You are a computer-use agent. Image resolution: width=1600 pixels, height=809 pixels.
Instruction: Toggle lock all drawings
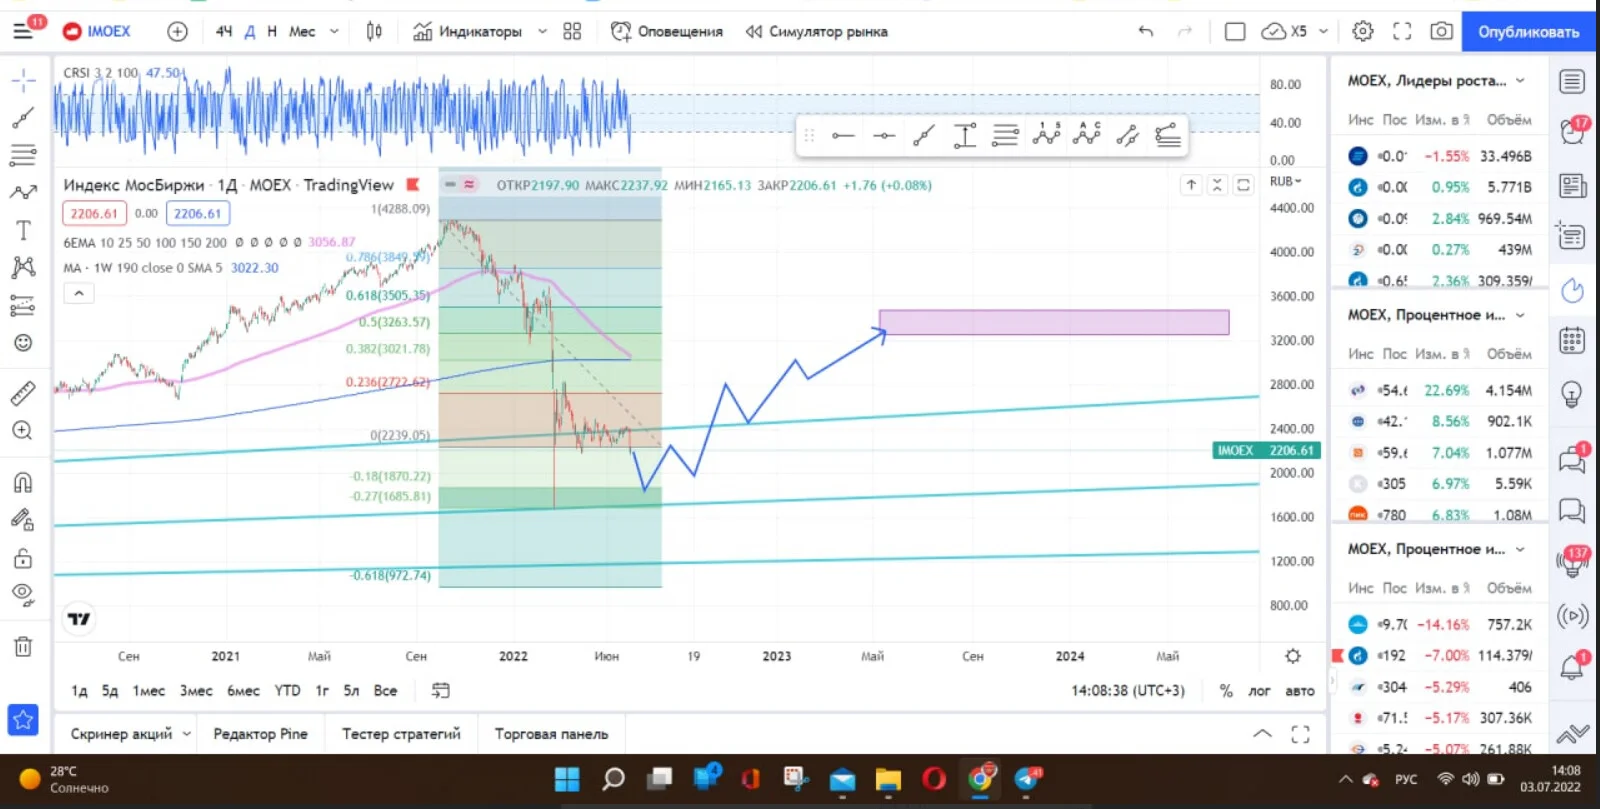tap(23, 558)
